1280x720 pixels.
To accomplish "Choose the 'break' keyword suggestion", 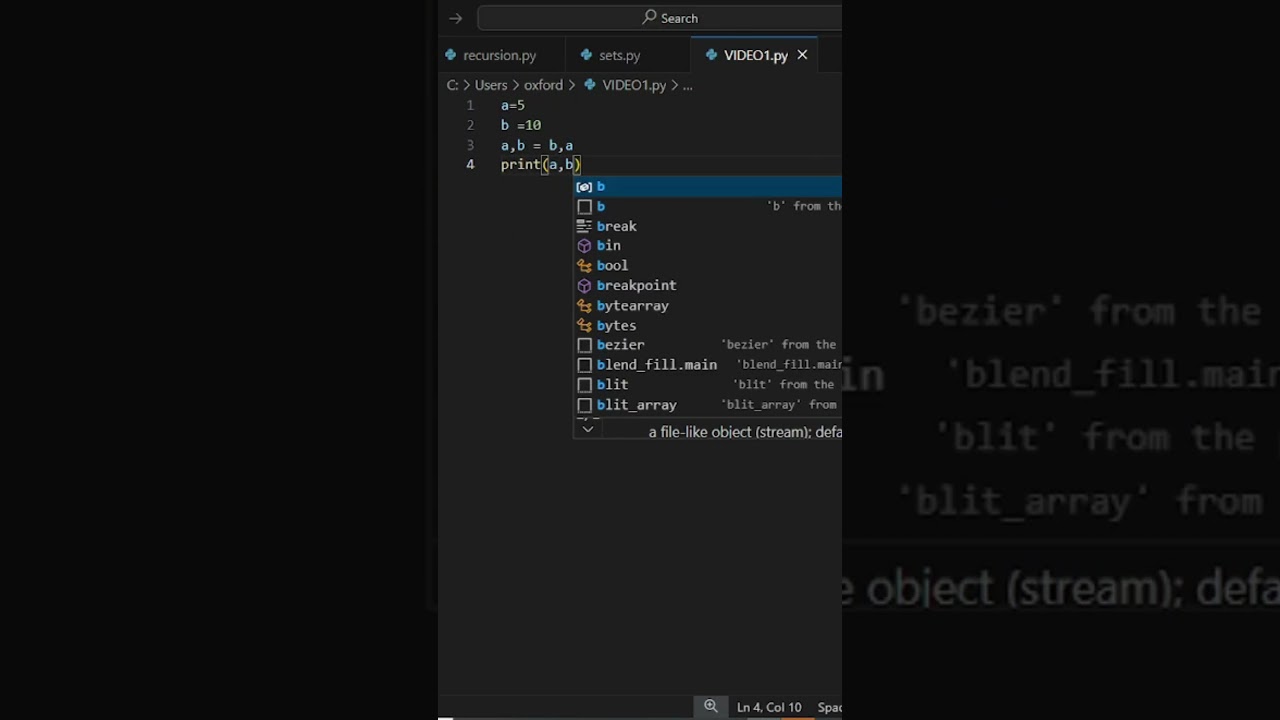I will click(x=616, y=226).
